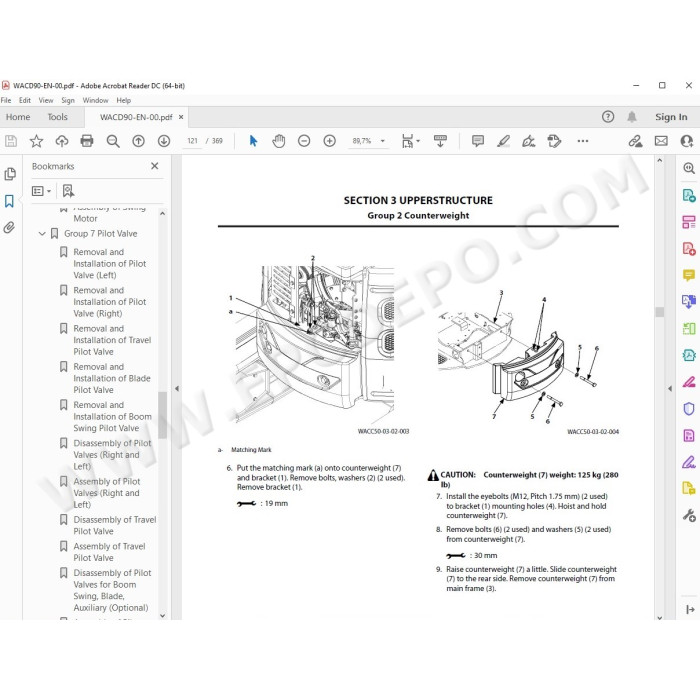Click the scrolling mode keyboard icon

click(x=440, y=141)
